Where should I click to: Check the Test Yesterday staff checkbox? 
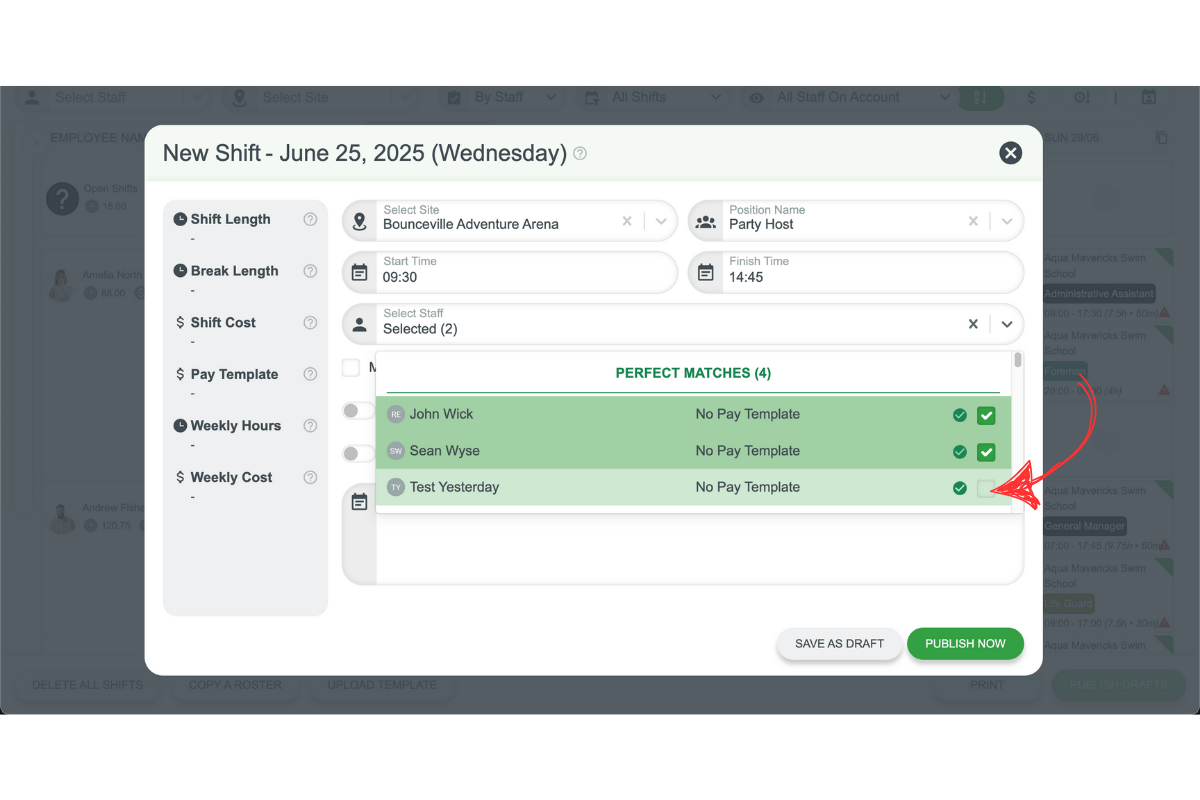click(x=986, y=488)
